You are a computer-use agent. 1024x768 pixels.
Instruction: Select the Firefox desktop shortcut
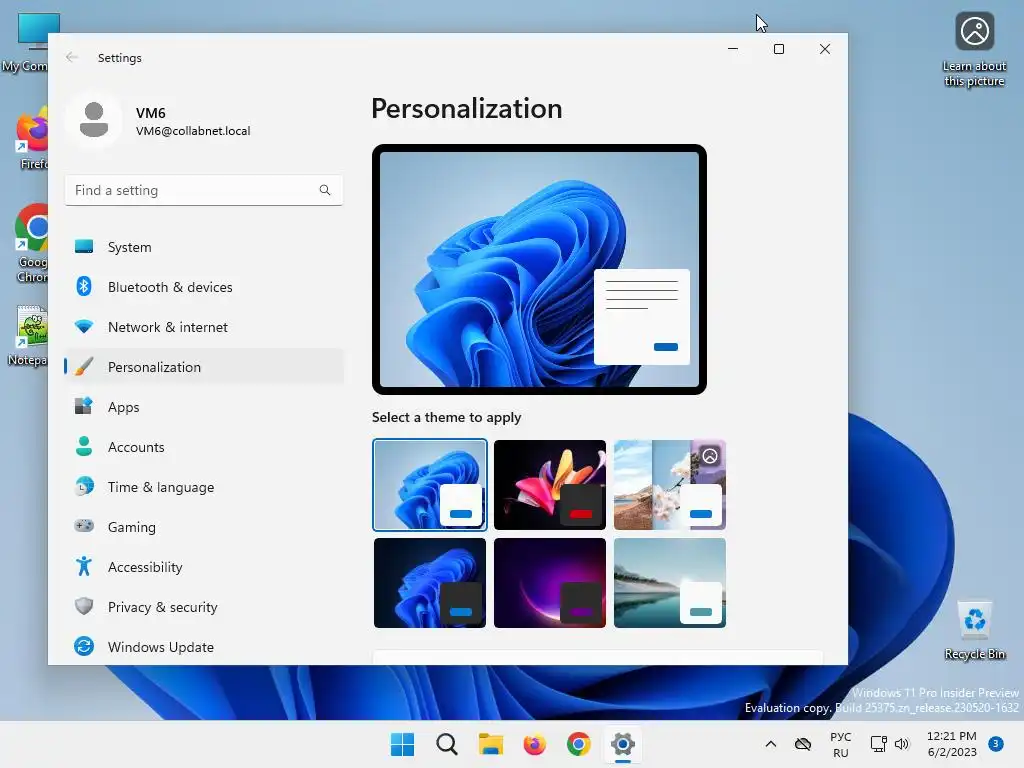pyautogui.click(x=30, y=139)
